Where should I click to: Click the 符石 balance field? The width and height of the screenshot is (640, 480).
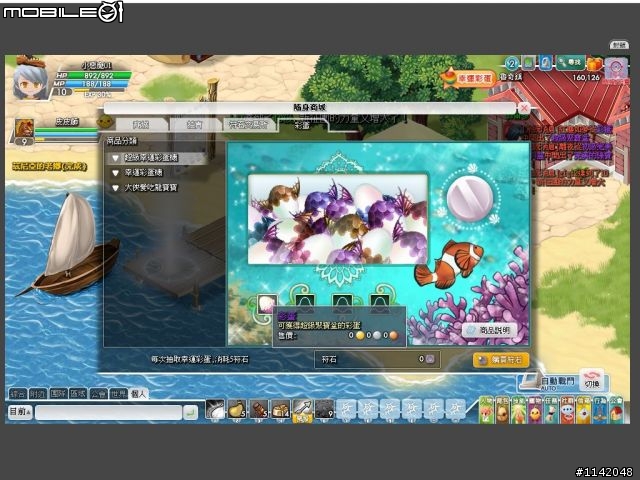(377, 360)
